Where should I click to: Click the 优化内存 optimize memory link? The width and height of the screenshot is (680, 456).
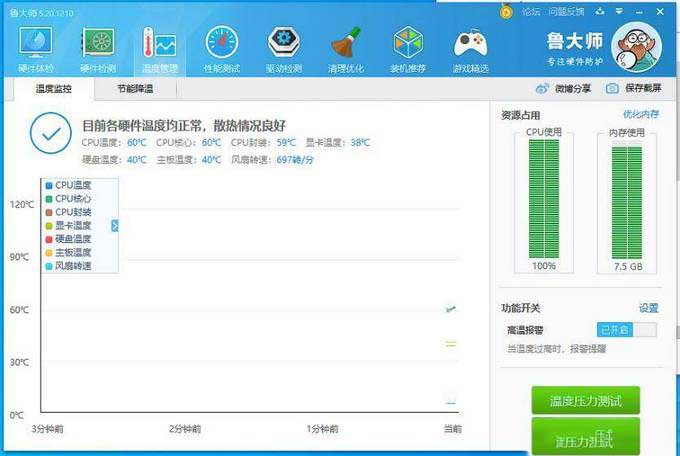(641, 115)
